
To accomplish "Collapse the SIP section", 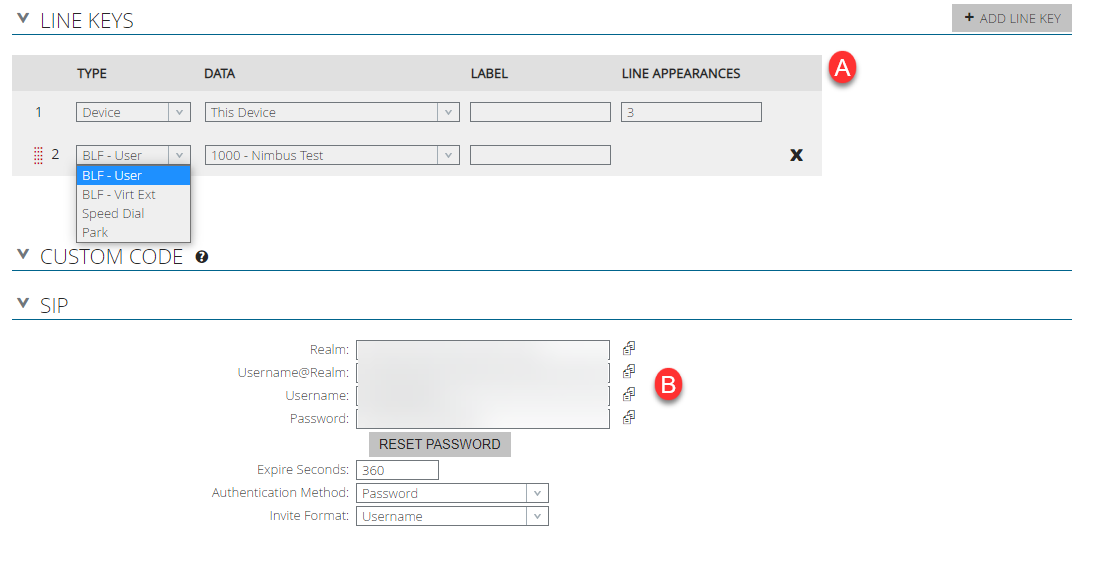I will pos(24,304).
